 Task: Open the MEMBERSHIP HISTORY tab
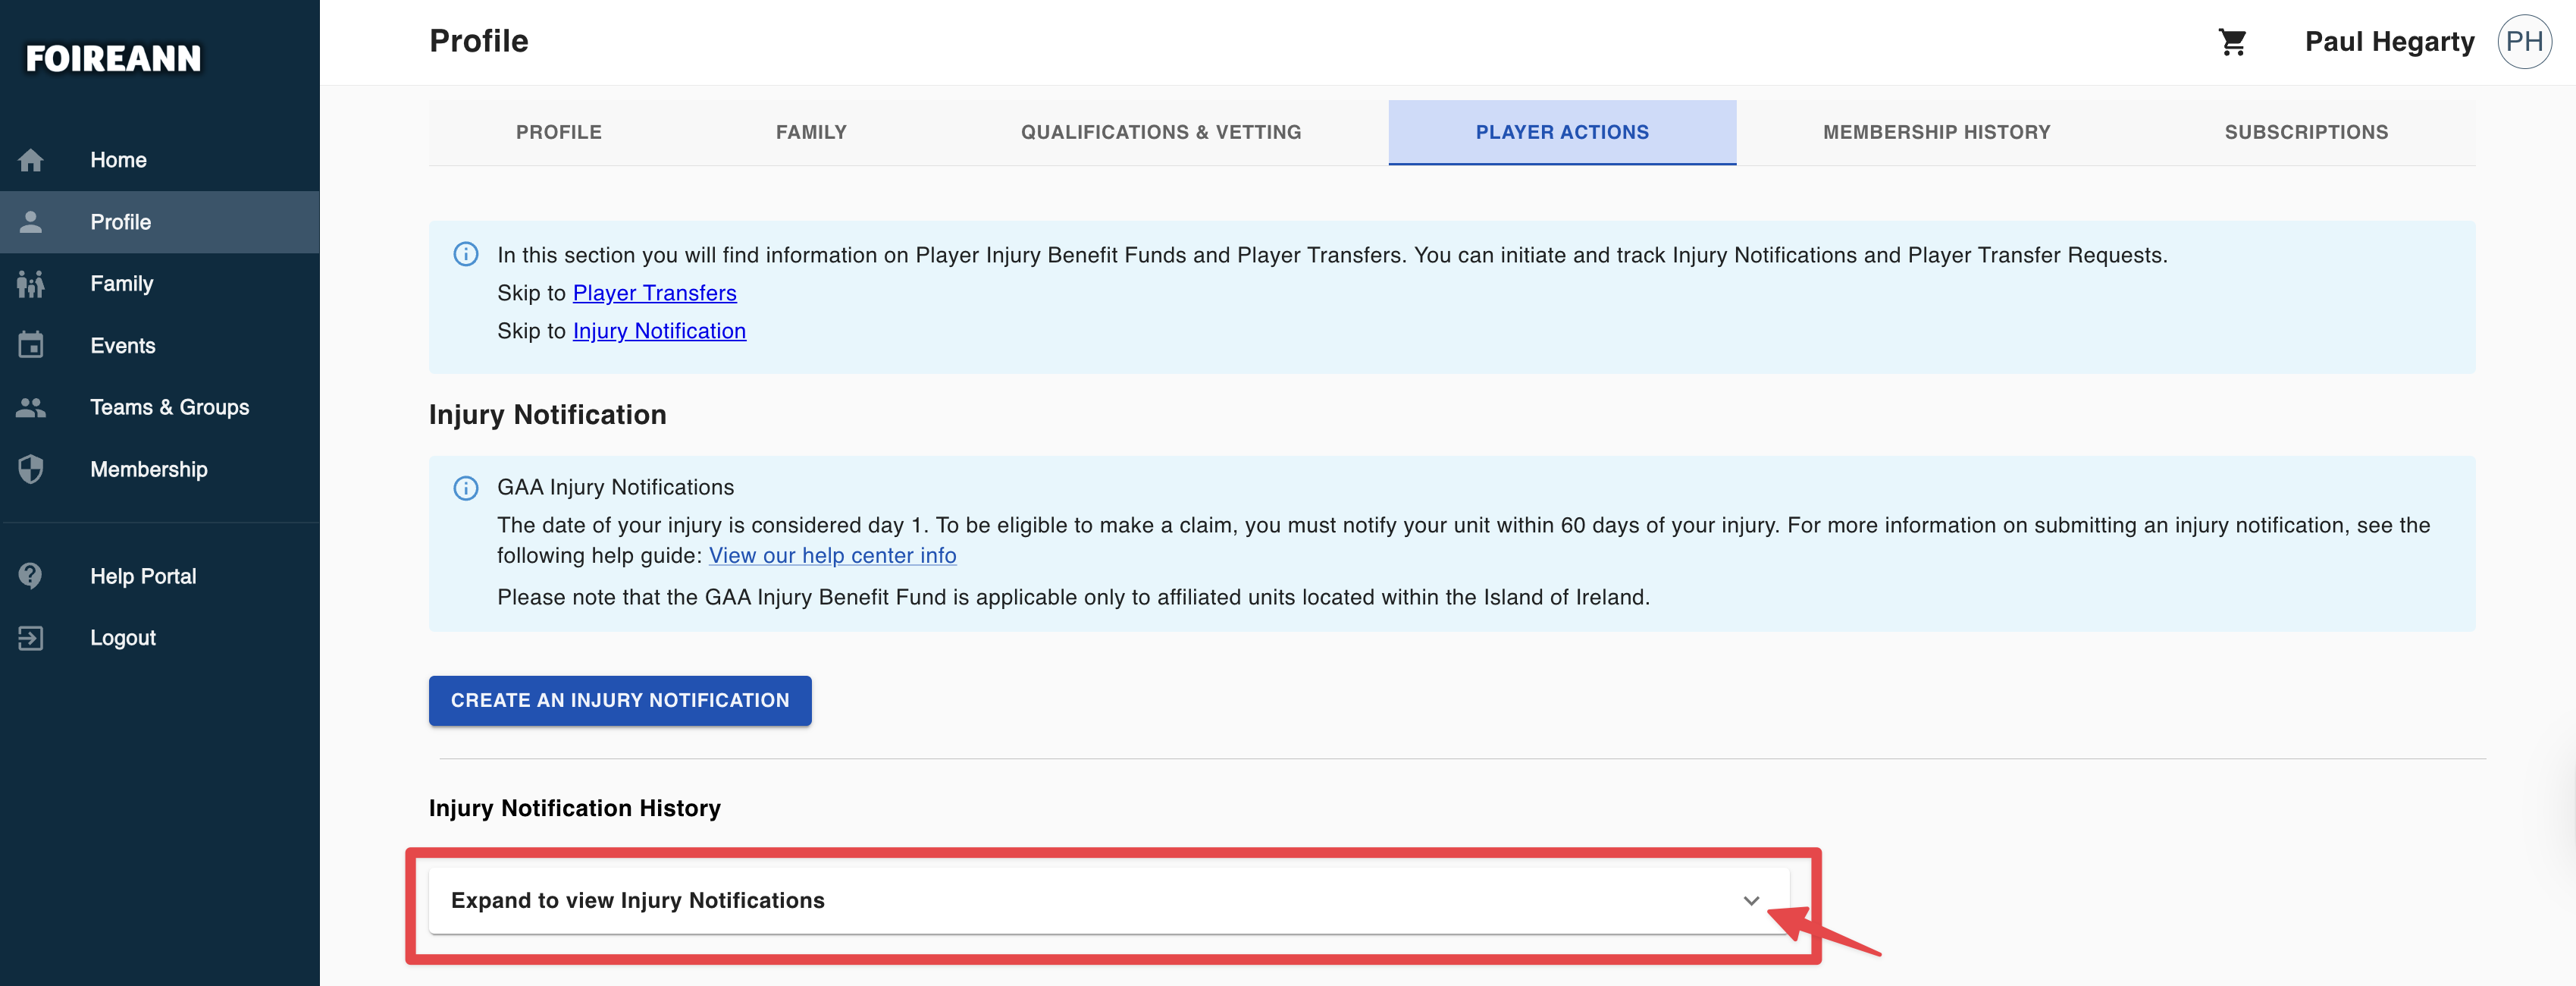click(1936, 132)
